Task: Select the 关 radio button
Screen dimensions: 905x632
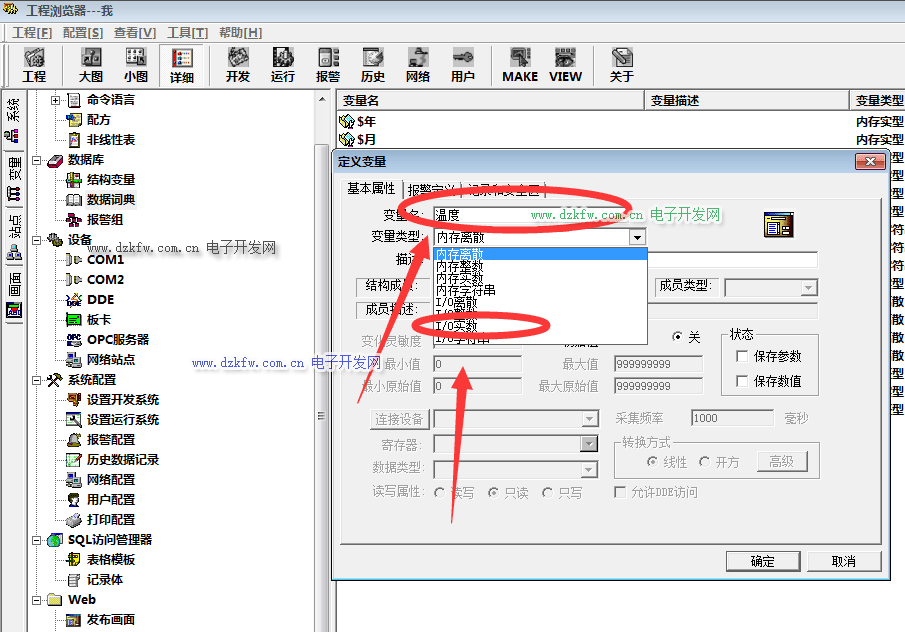Action: tap(678, 337)
